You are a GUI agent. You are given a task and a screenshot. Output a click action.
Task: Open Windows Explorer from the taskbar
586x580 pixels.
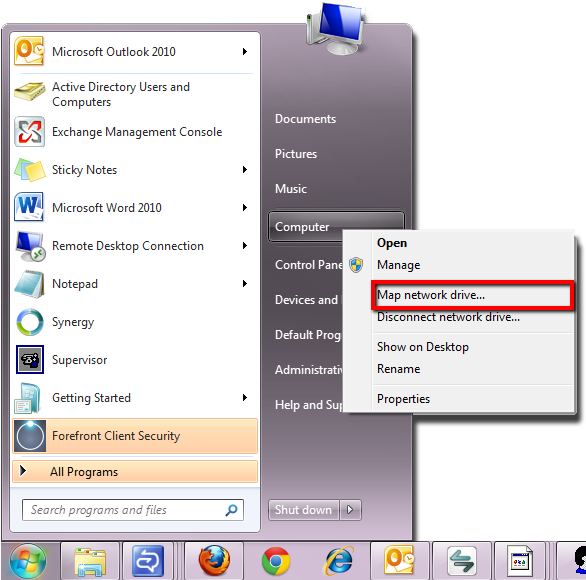pos(90,562)
